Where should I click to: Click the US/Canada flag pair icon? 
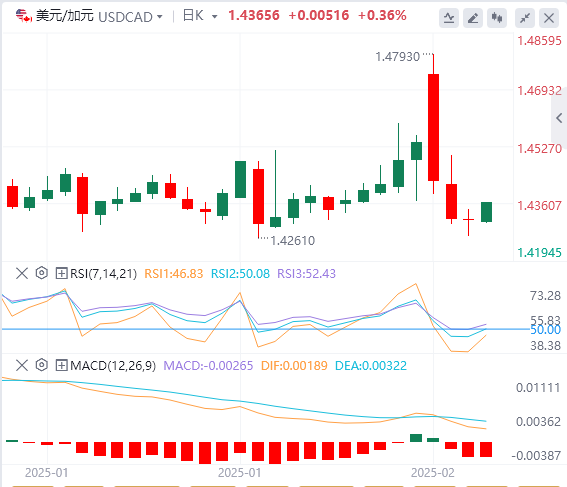tap(24, 16)
